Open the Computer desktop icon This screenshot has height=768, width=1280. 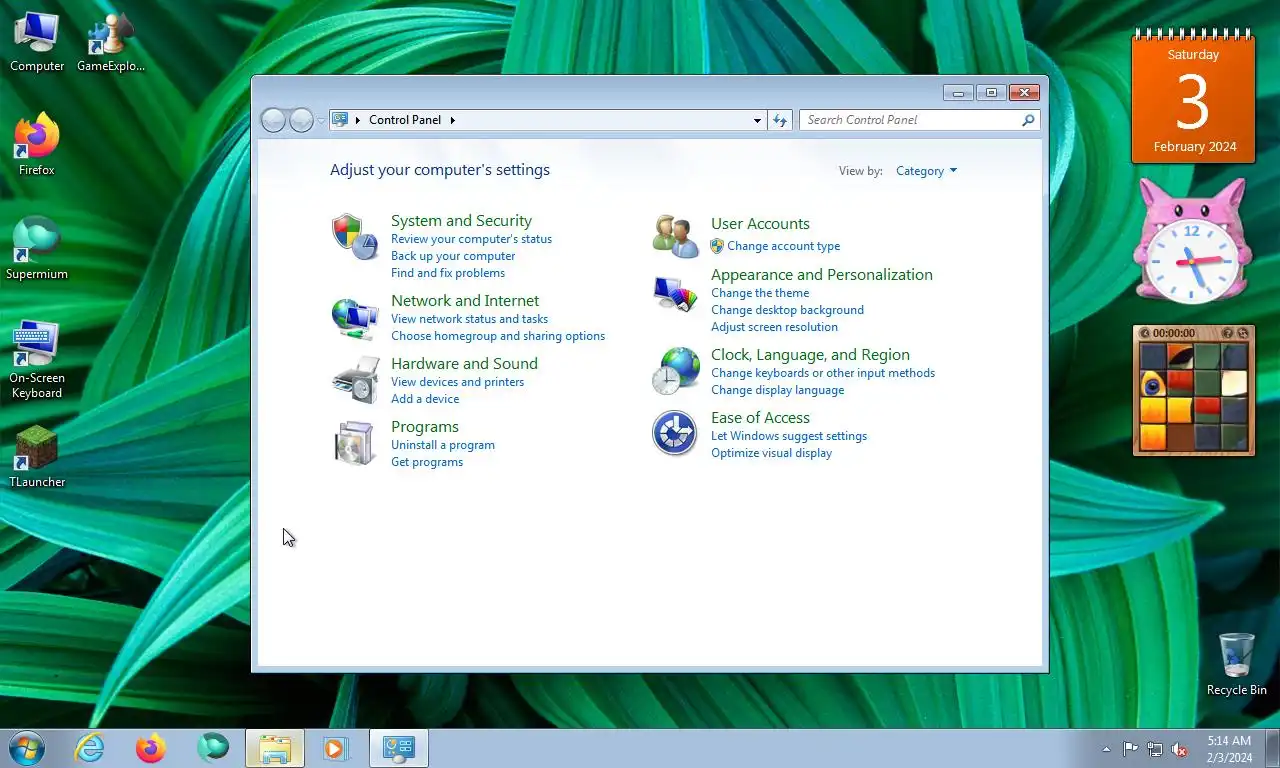(37, 42)
